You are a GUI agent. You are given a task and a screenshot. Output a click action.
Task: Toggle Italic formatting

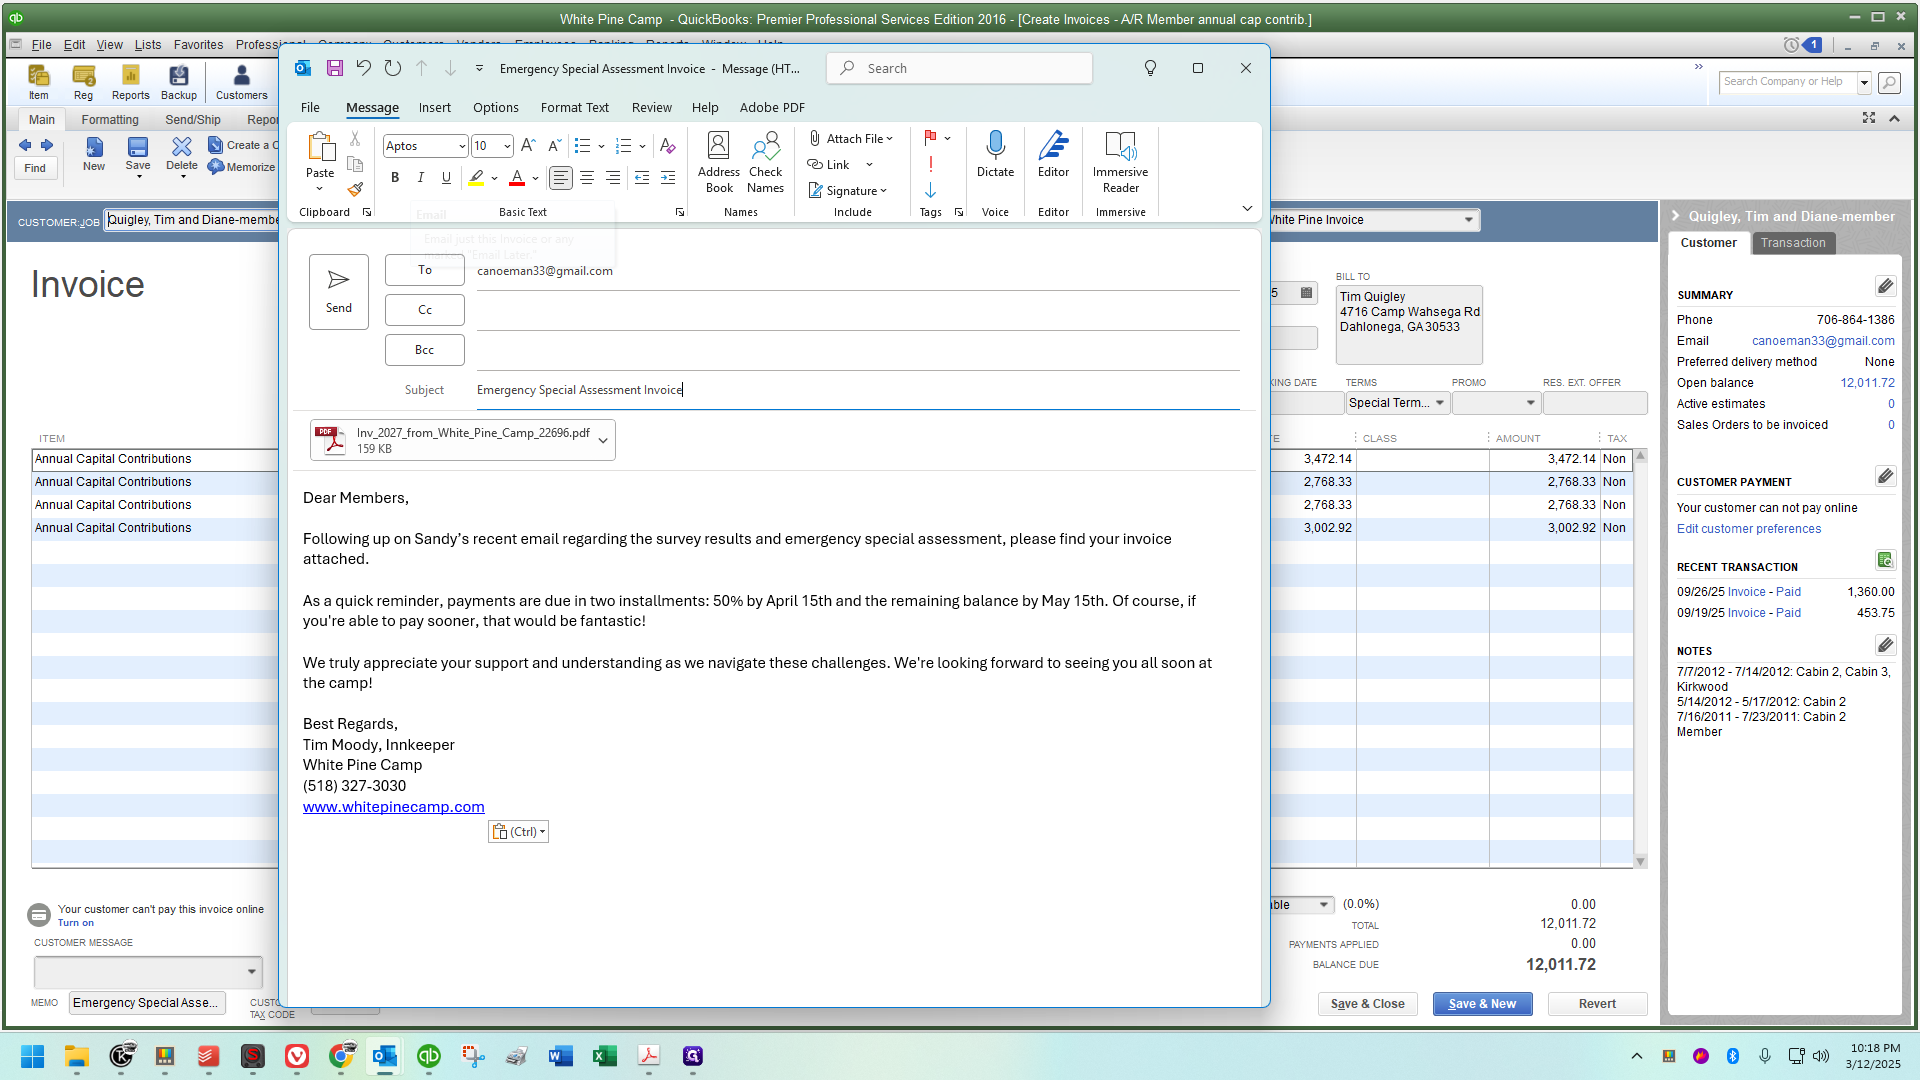click(421, 177)
